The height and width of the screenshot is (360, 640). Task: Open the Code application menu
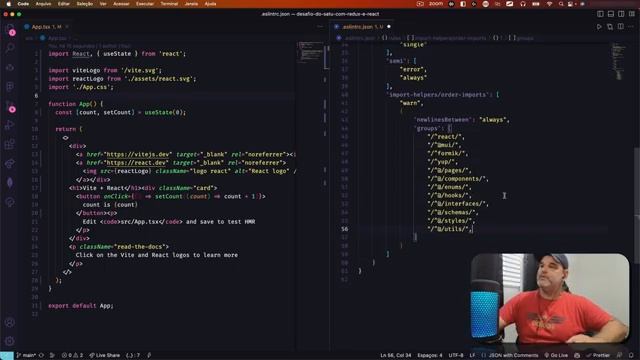[23, 4]
